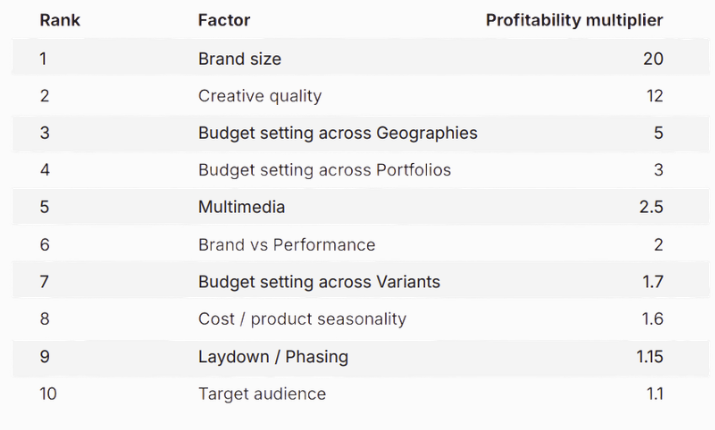Image resolution: width=715 pixels, height=430 pixels.
Task: Click the Laydown / Phasing cell
Action: [273, 356]
